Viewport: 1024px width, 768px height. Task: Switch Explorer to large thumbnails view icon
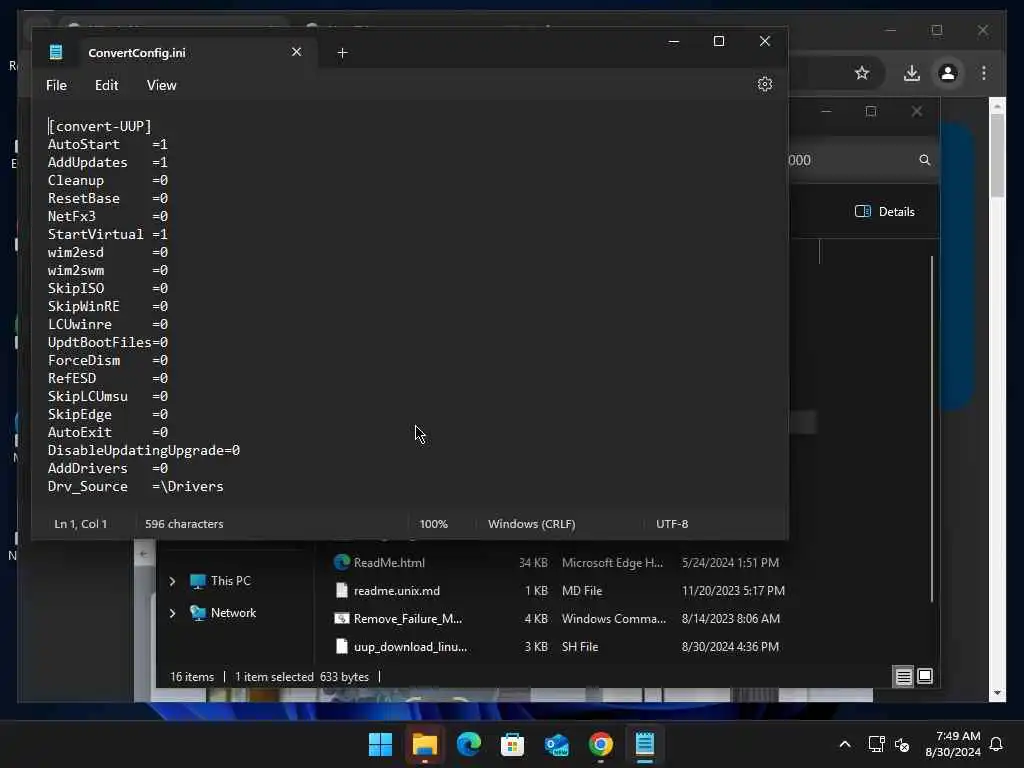click(x=925, y=677)
